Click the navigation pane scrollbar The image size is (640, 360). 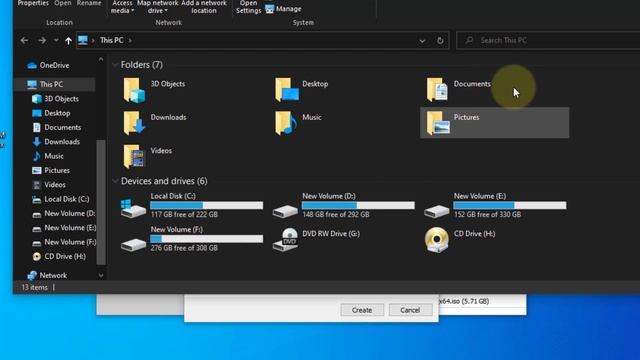pyautogui.click(x=100, y=202)
